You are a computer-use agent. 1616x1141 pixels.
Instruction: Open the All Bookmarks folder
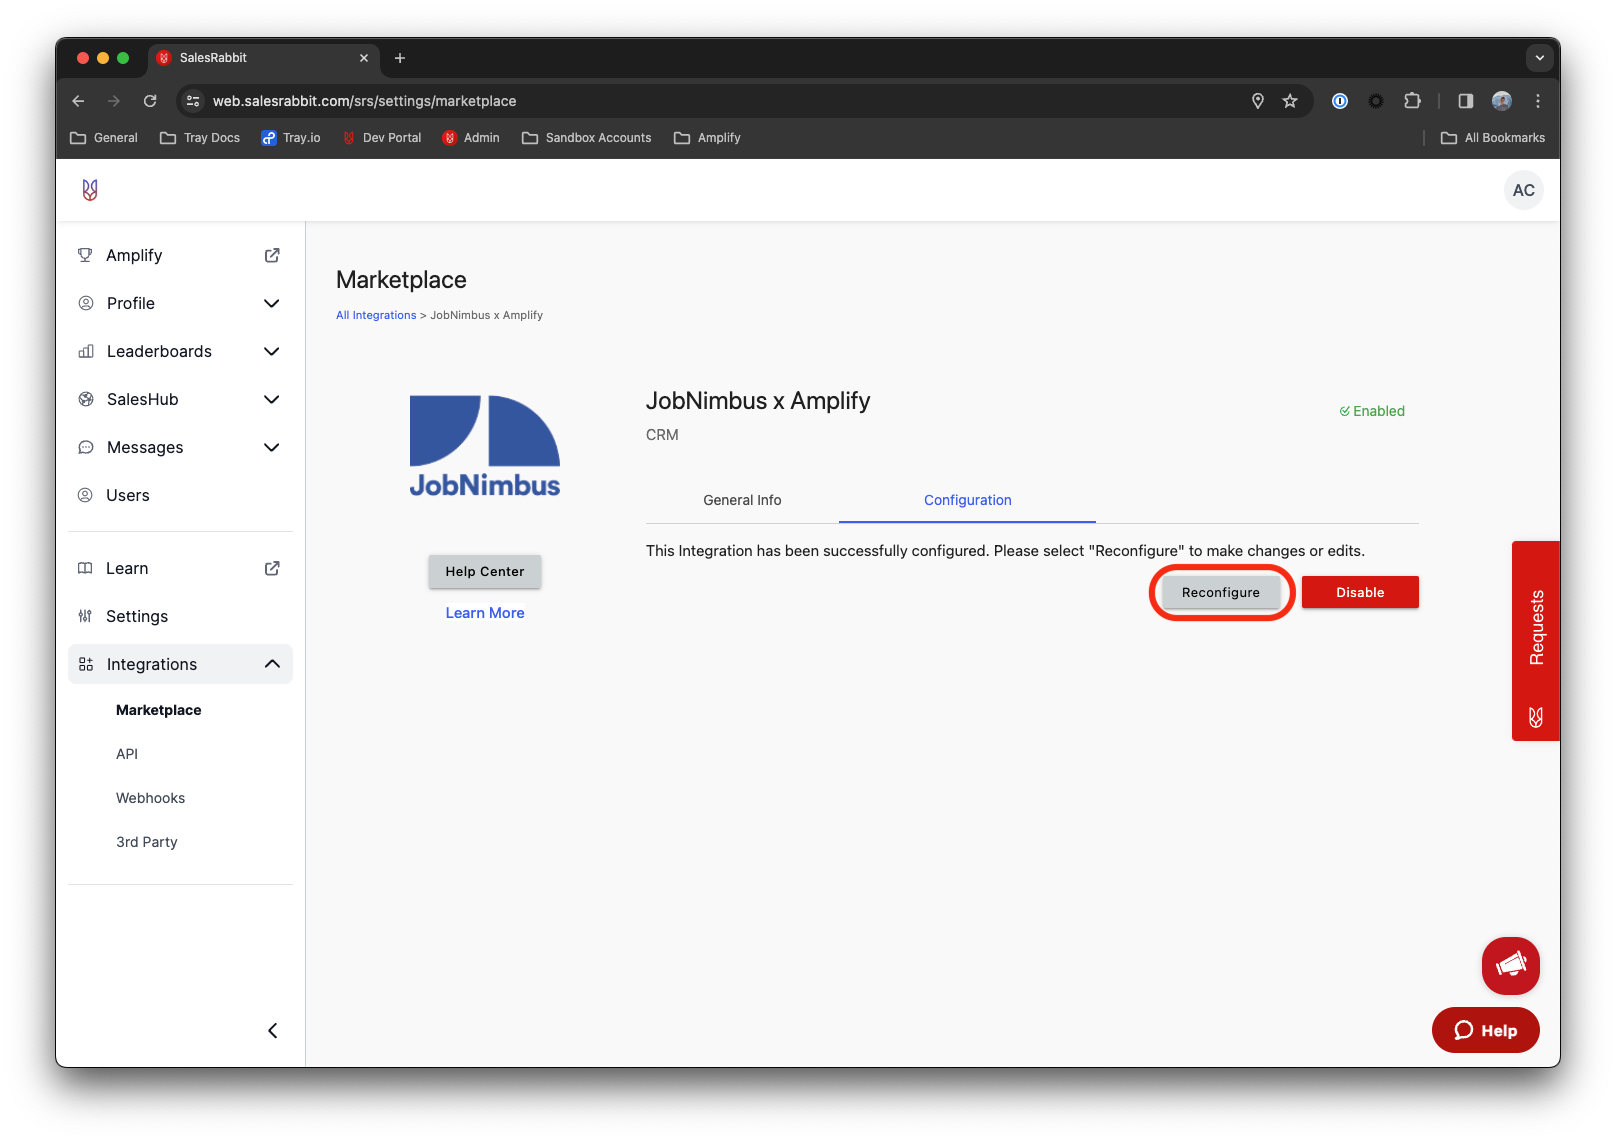pos(1493,138)
